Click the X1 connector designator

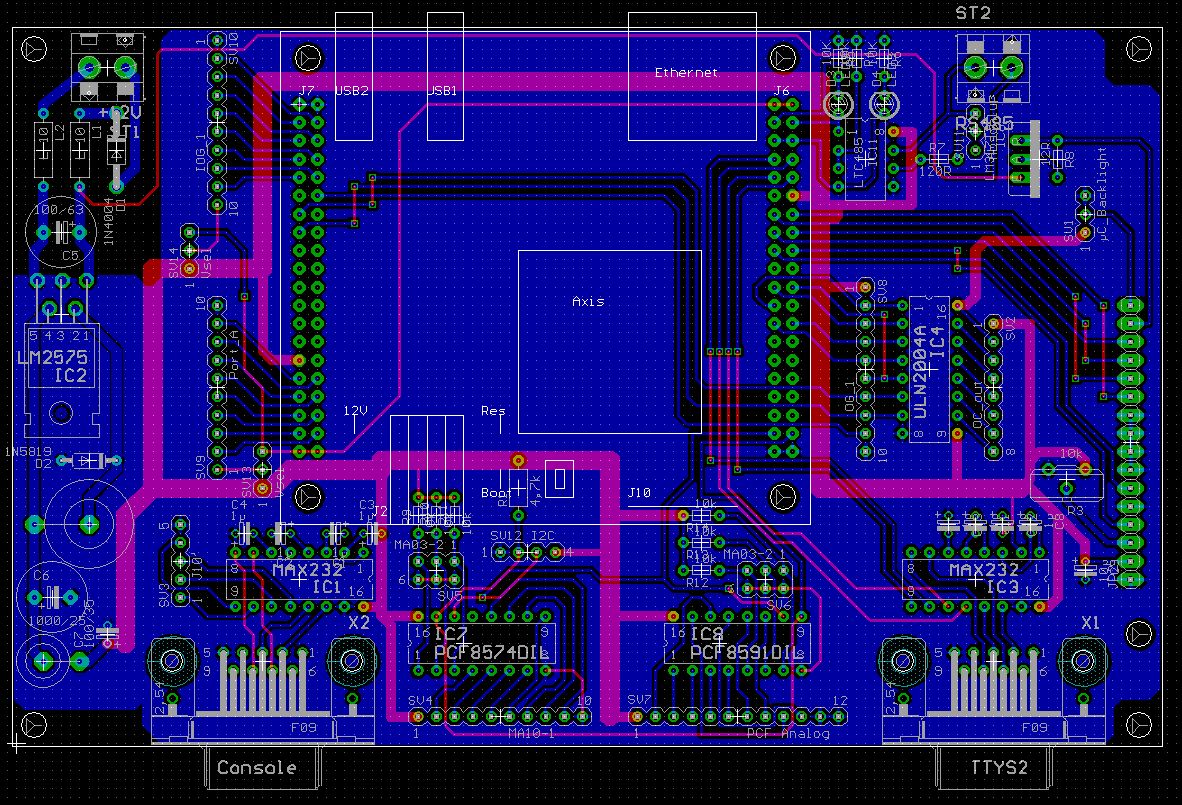(x=1091, y=623)
